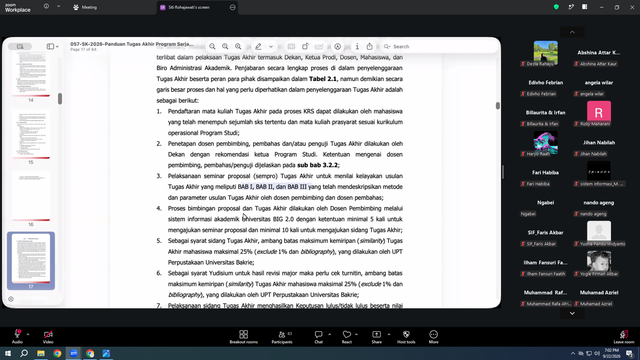Image resolution: width=640 pixels, height=360 pixels.
Task: Click the PDF document scrollbar handle
Action: pos(498,105)
